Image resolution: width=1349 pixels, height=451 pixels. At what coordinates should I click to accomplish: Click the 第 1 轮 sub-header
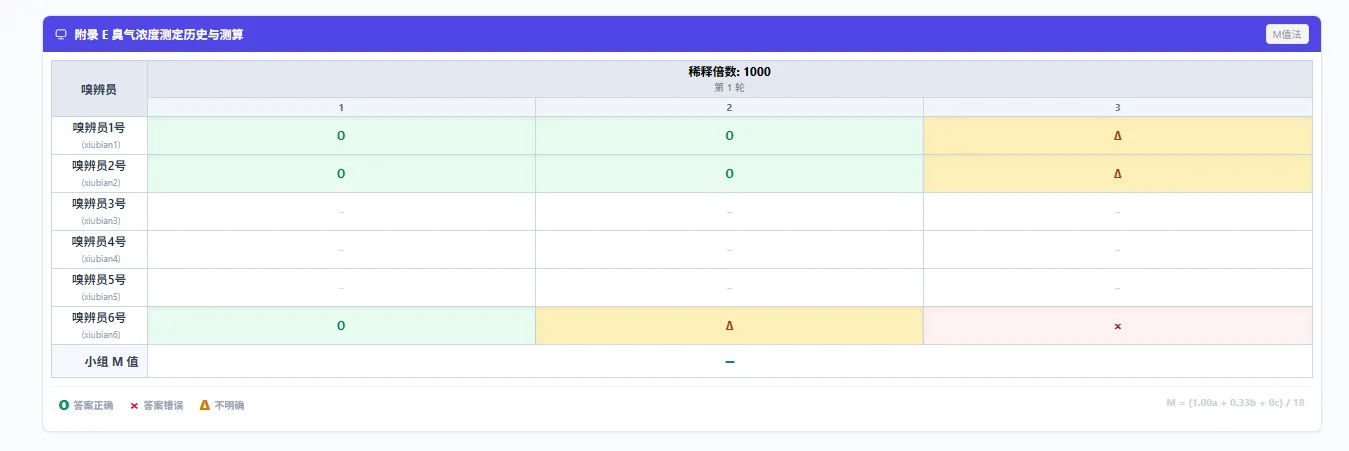pos(729,87)
